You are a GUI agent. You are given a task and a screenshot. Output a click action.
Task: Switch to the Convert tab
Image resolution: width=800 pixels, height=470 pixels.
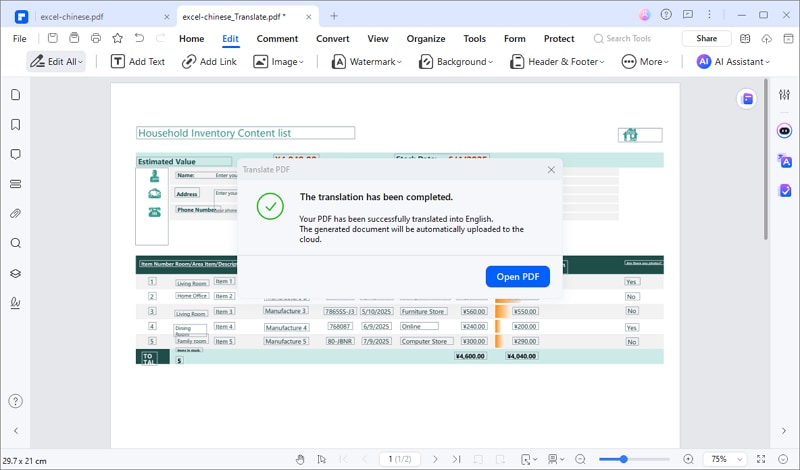click(x=333, y=38)
